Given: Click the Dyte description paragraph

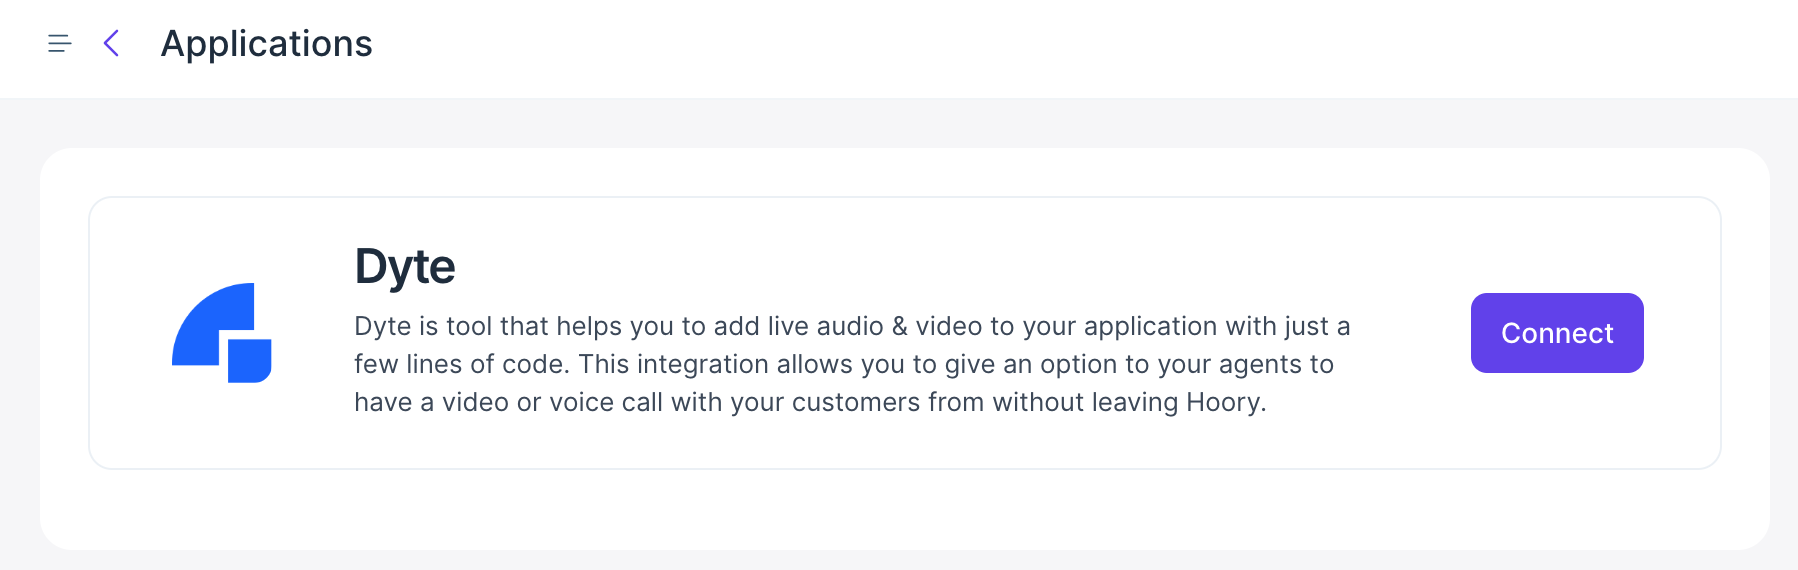Looking at the screenshot, I should pos(852,364).
